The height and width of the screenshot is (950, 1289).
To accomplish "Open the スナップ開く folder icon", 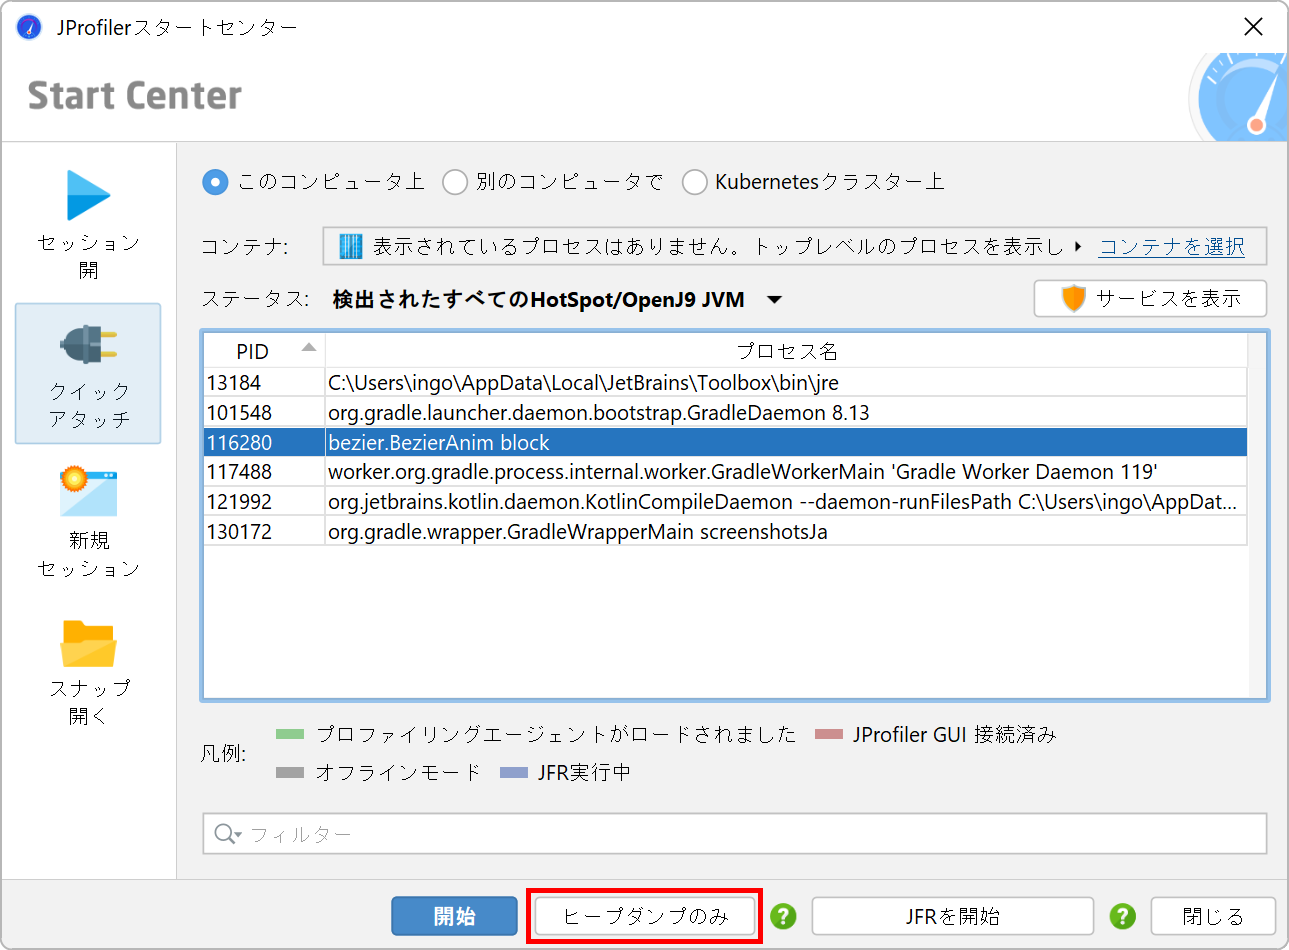I will (x=88, y=643).
